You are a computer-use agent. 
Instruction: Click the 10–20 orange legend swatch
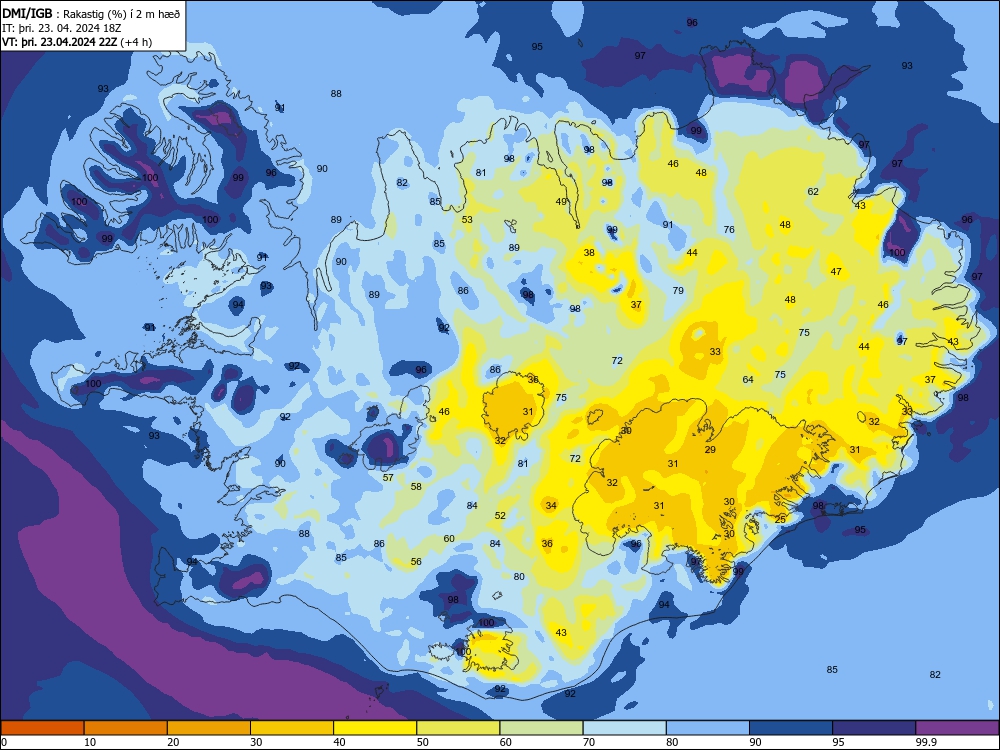pyautogui.click(x=126, y=728)
